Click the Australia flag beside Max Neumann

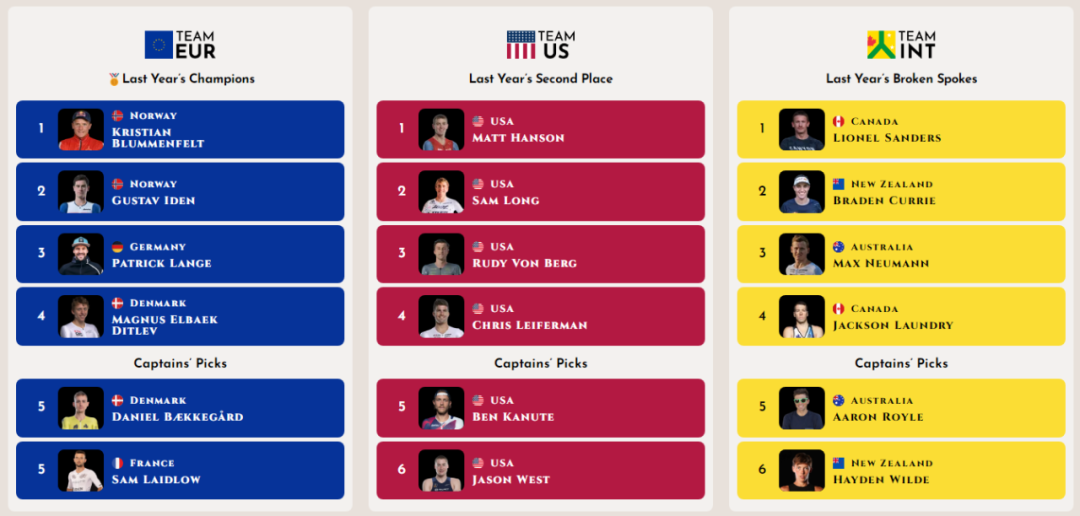pos(839,247)
